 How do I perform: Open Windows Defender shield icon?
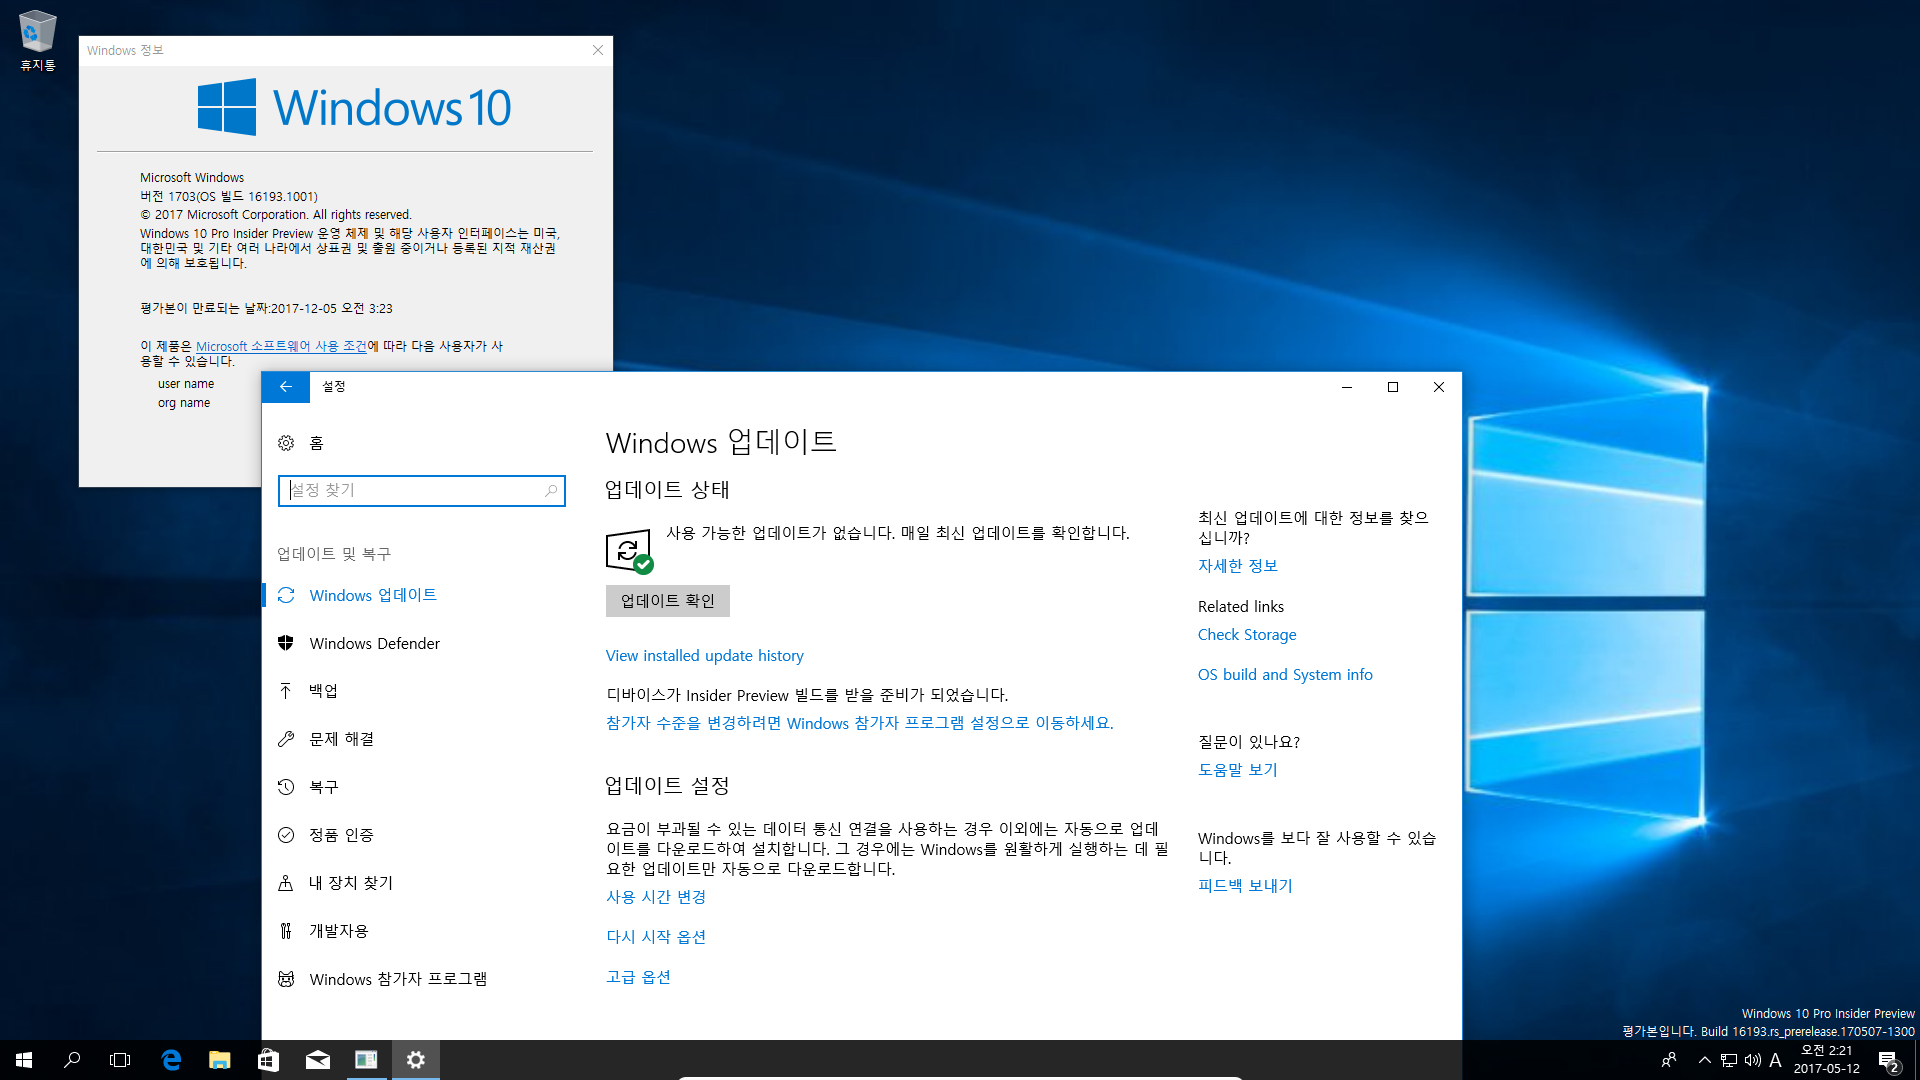[x=286, y=643]
